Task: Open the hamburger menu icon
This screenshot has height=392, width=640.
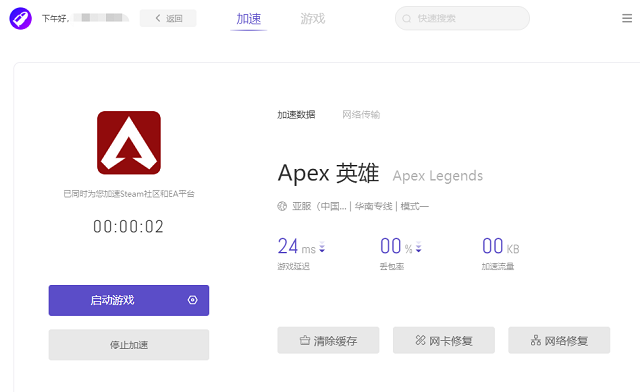Action: [x=627, y=18]
